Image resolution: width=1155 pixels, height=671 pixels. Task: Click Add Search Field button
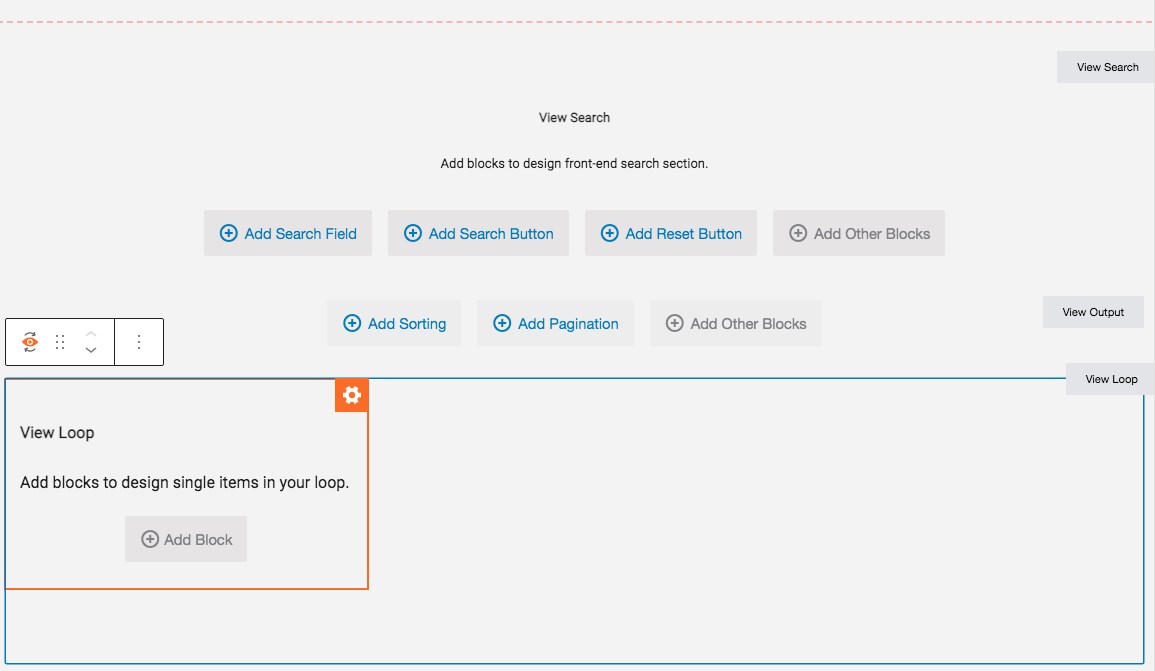coord(288,233)
